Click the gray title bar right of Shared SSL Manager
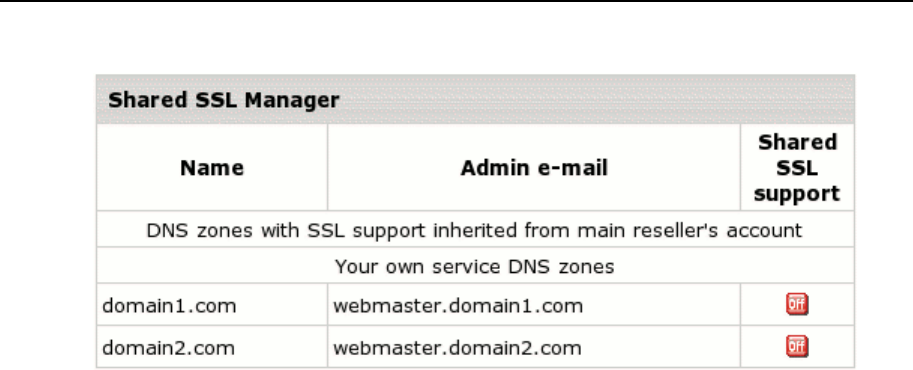This screenshot has width=913, height=370. click(x=594, y=99)
